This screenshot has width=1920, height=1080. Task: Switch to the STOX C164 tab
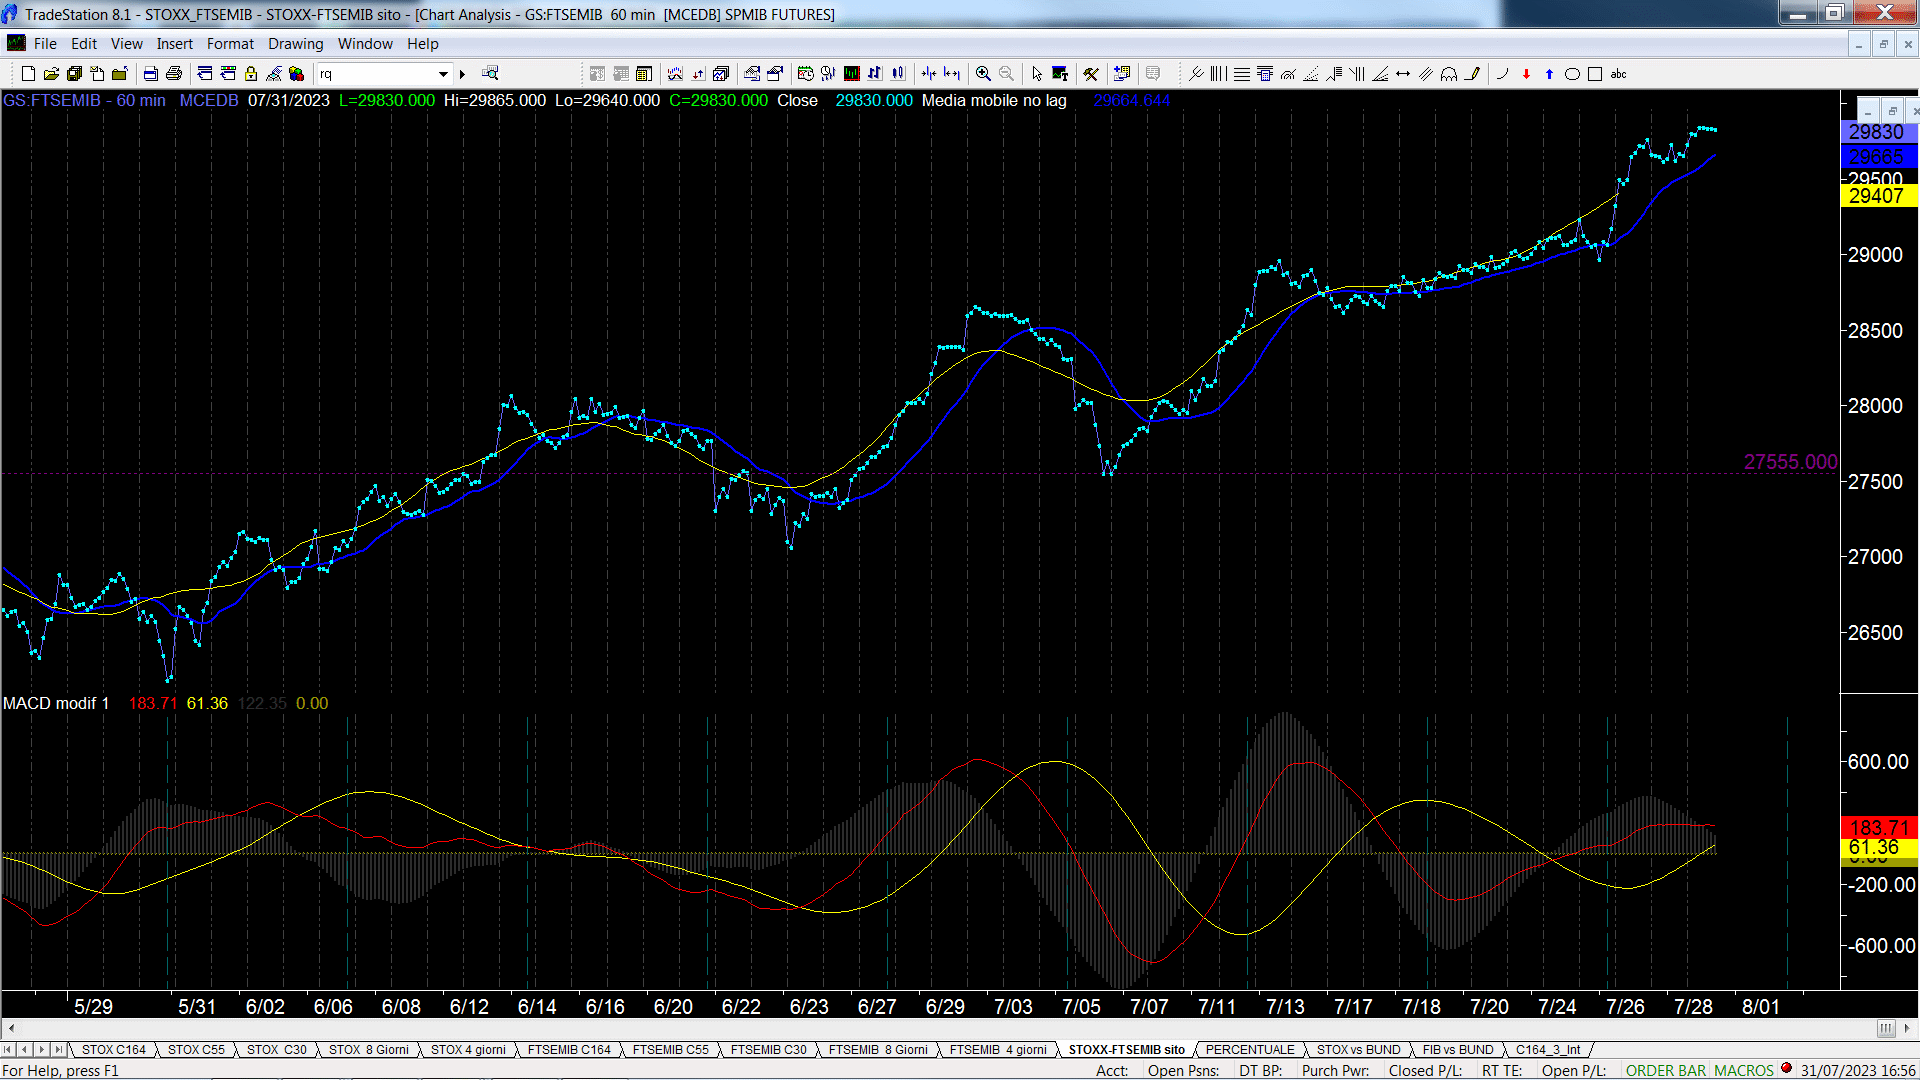[114, 1049]
